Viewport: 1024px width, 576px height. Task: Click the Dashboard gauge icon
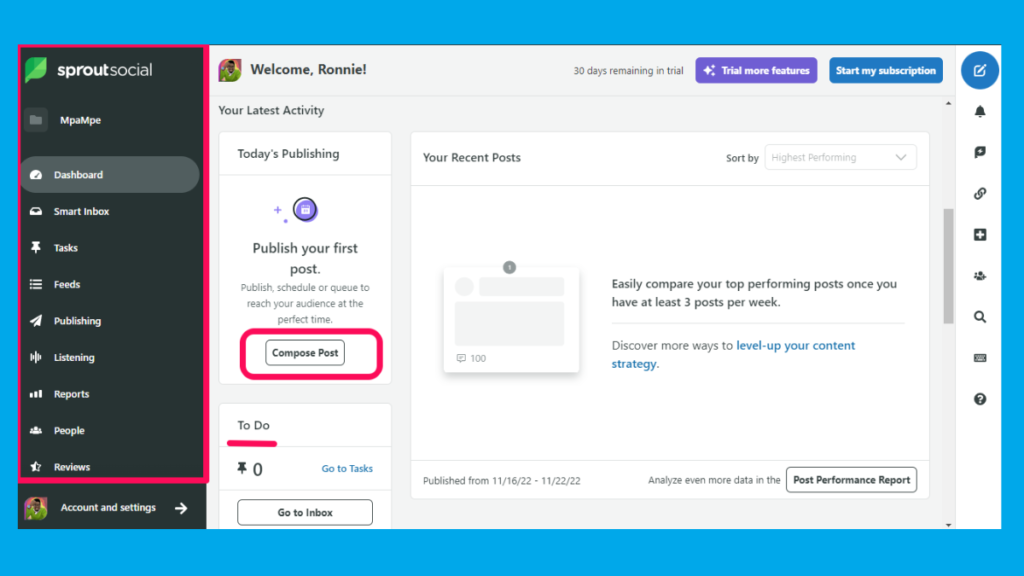pos(36,174)
